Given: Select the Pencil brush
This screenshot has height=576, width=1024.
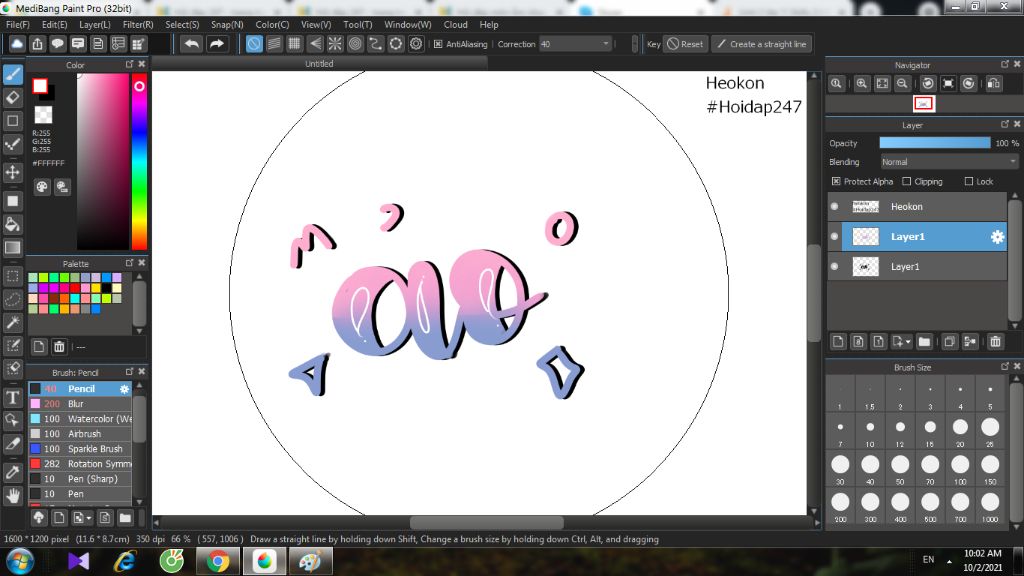Looking at the screenshot, I should point(80,389).
